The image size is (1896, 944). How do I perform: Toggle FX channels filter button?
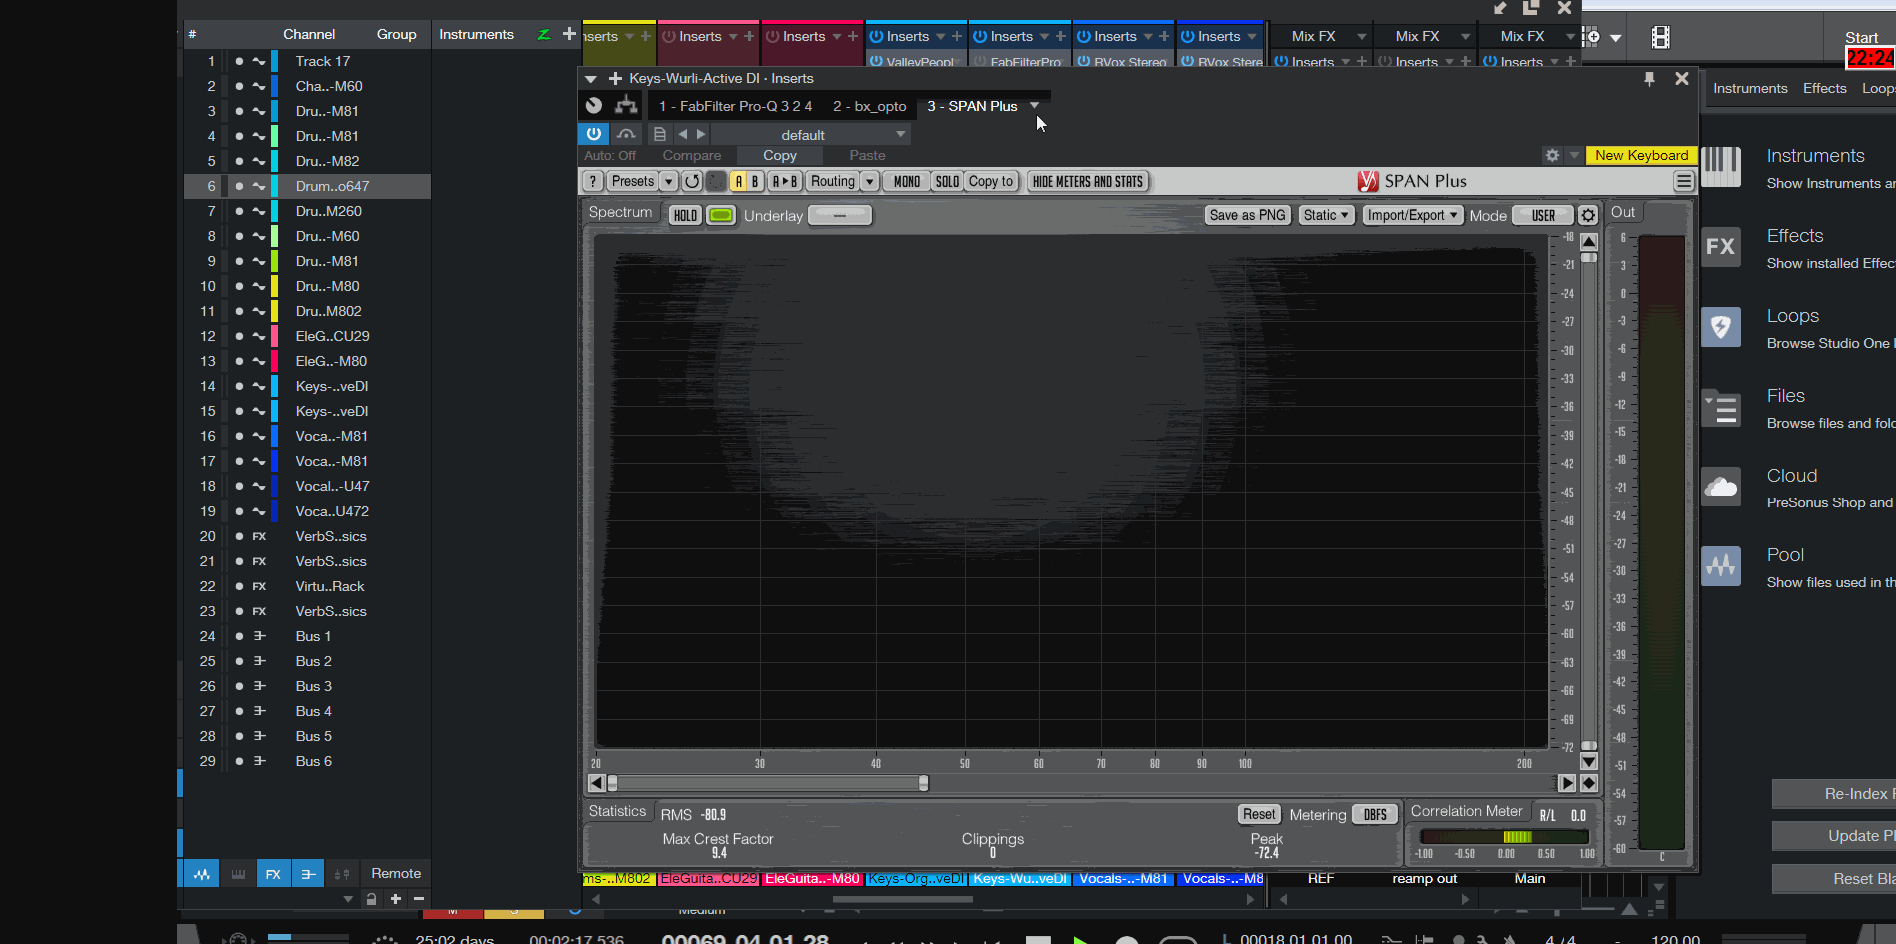273,874
